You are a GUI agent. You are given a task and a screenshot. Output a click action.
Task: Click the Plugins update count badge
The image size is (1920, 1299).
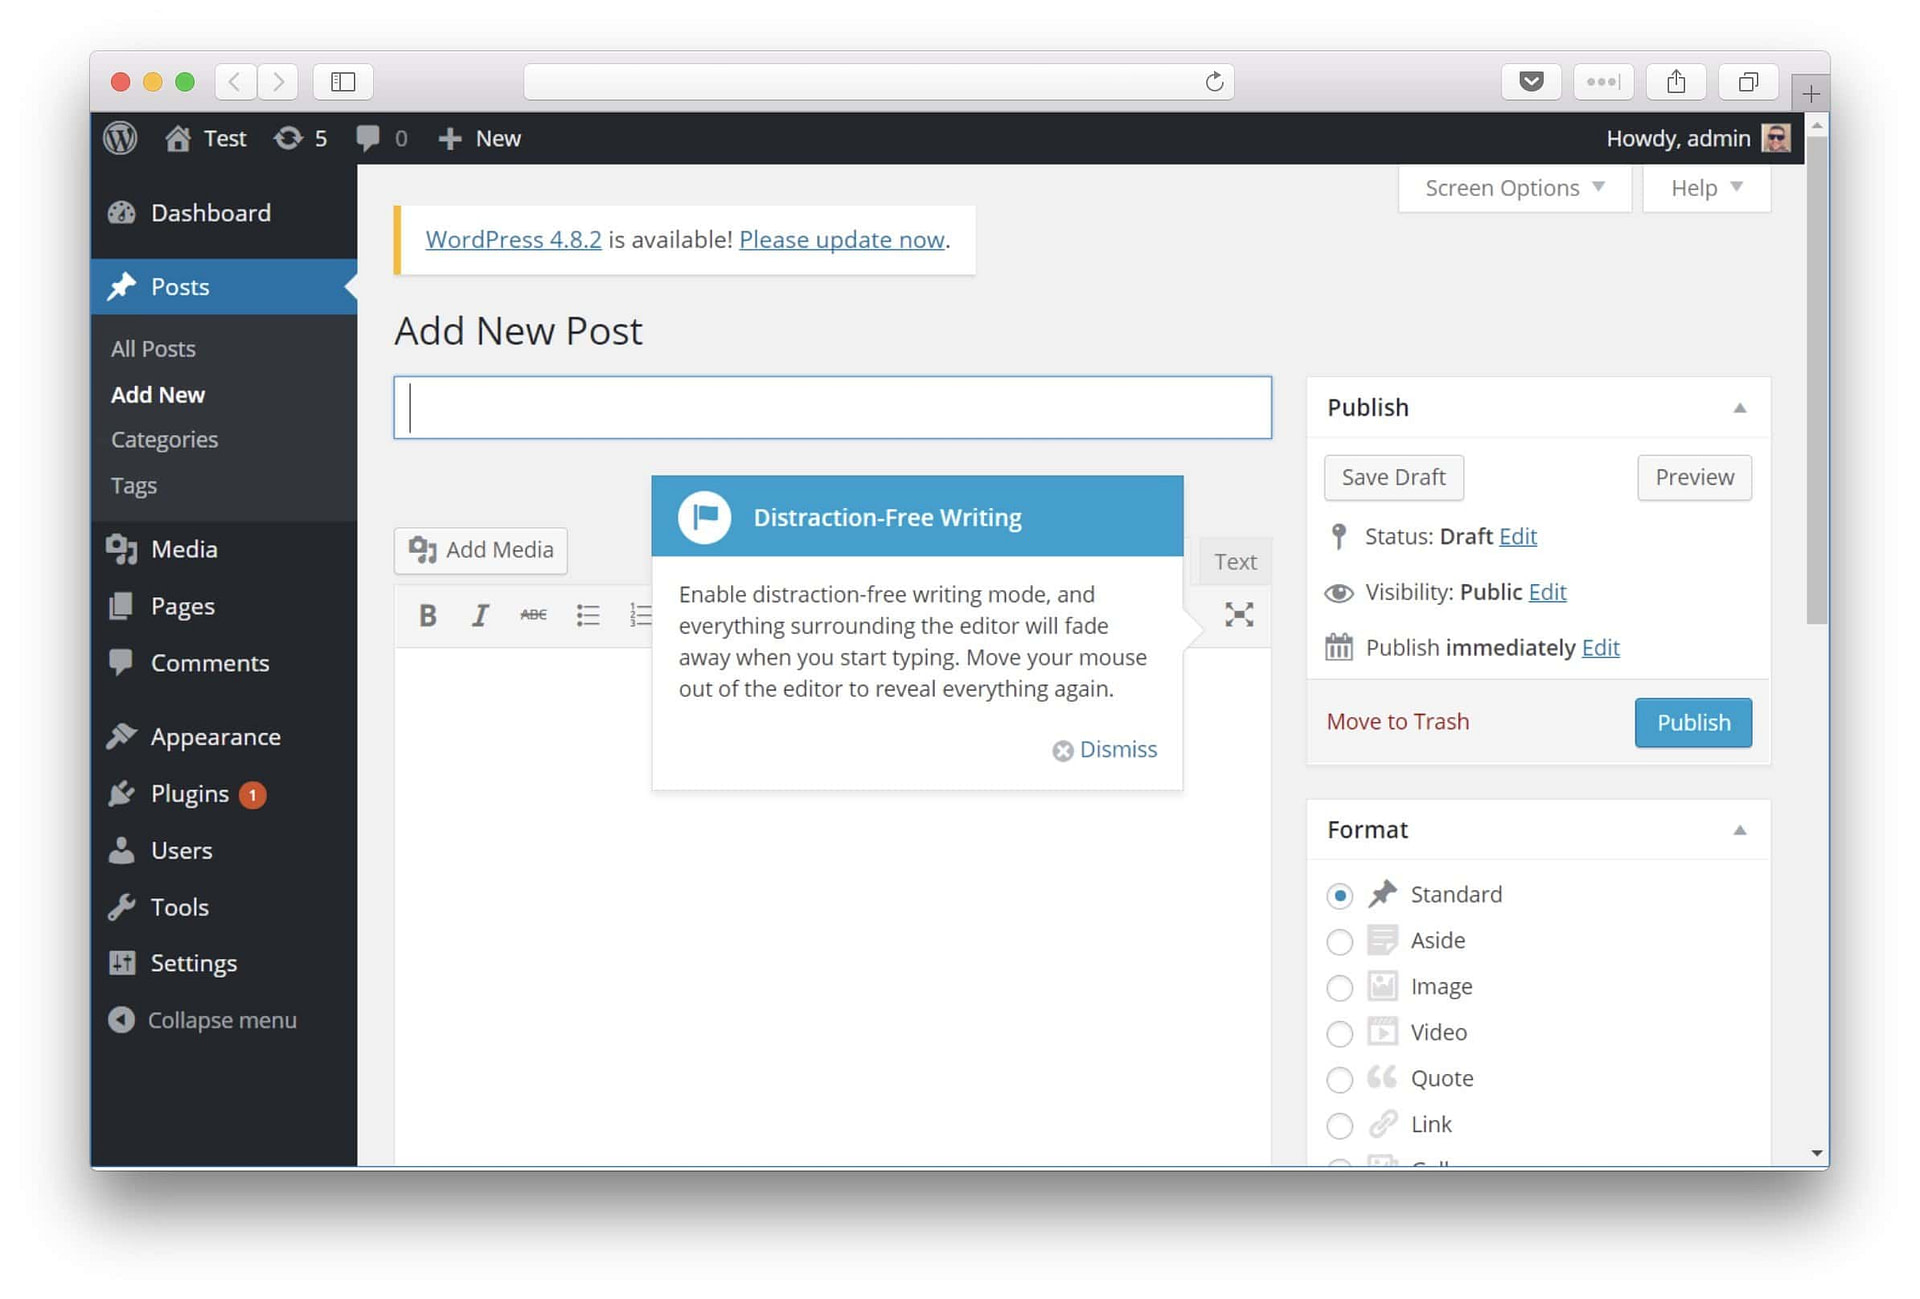(253, 795)
